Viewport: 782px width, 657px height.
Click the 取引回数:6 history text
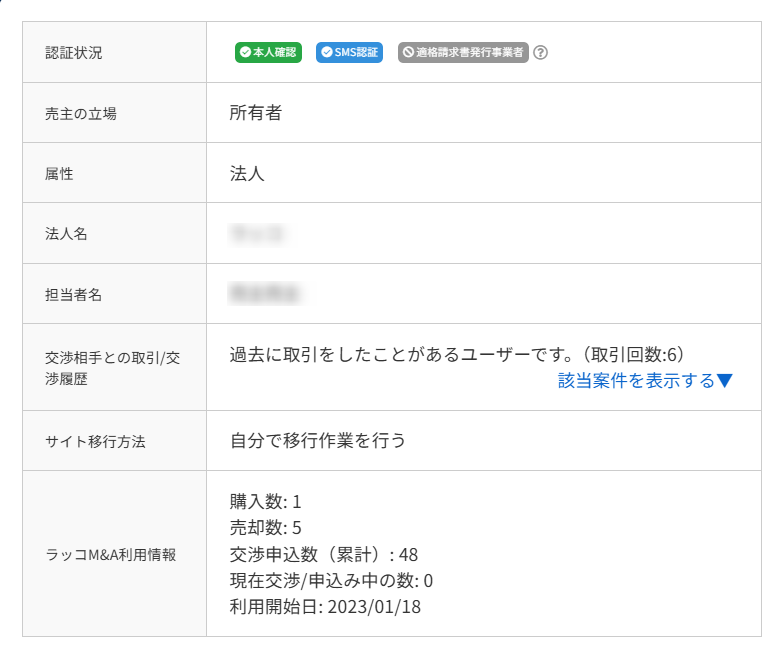coord(634,355)
